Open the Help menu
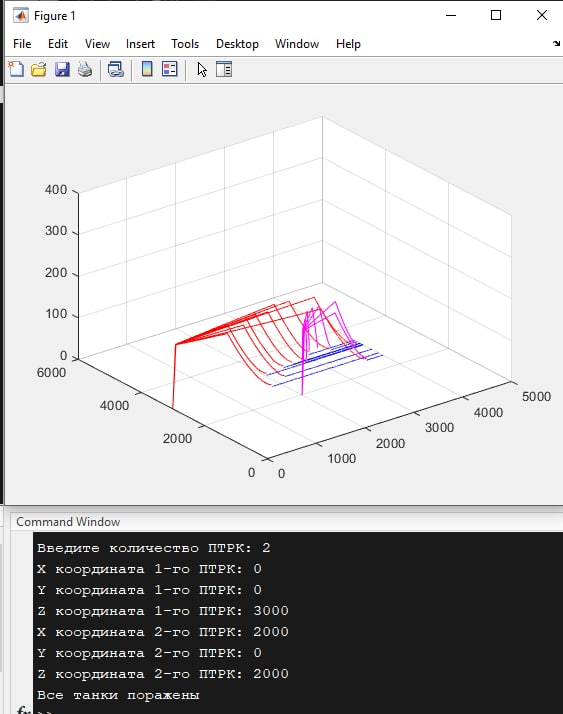Viewport: 563px width, 714px height. coord(348,44)
